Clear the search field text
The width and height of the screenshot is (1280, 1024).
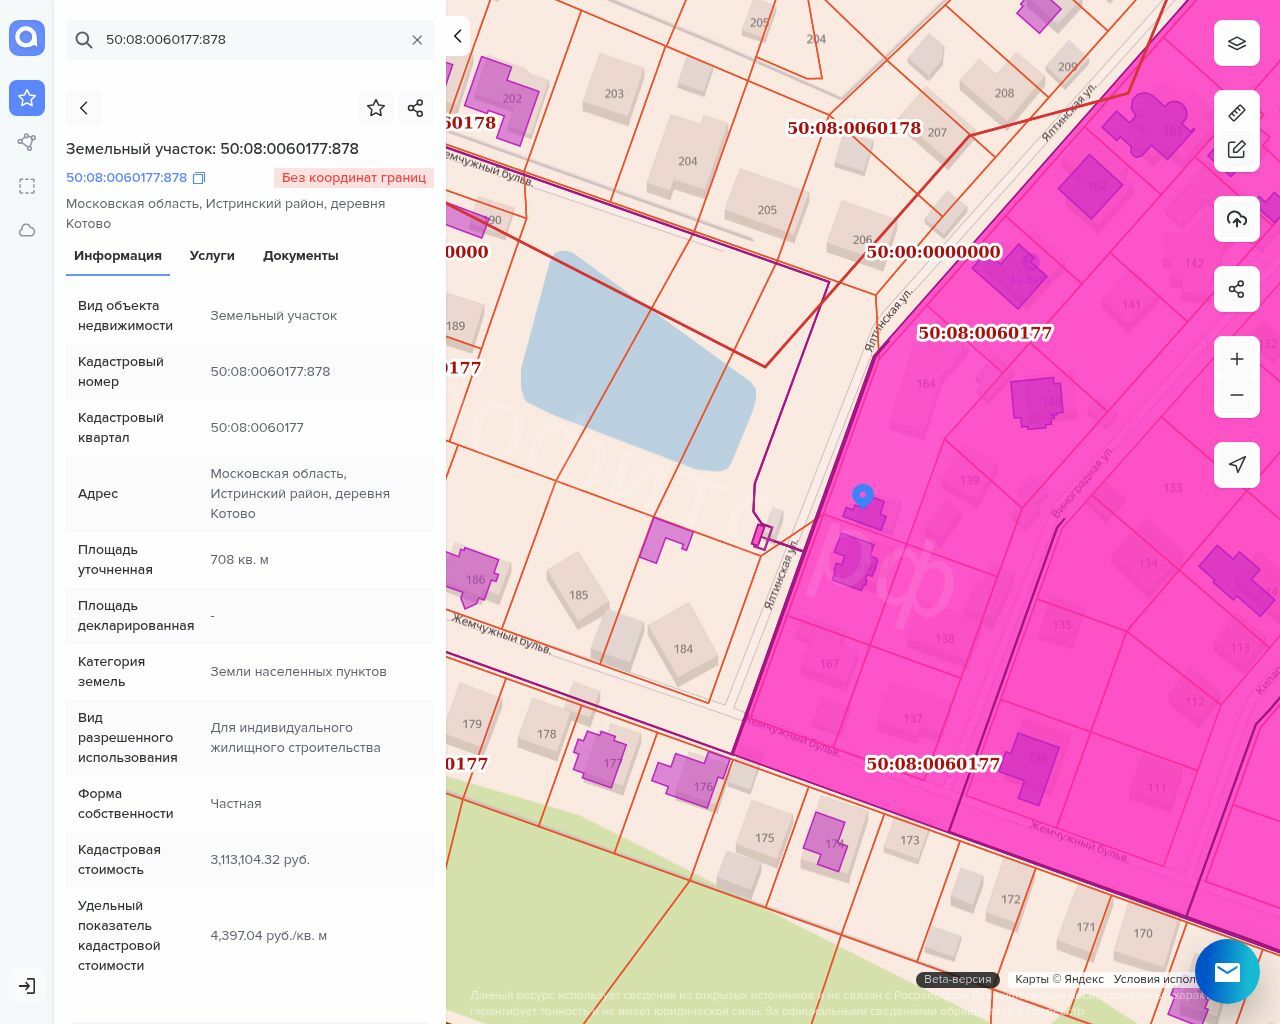pyautogui.click(x=417, y=40)
